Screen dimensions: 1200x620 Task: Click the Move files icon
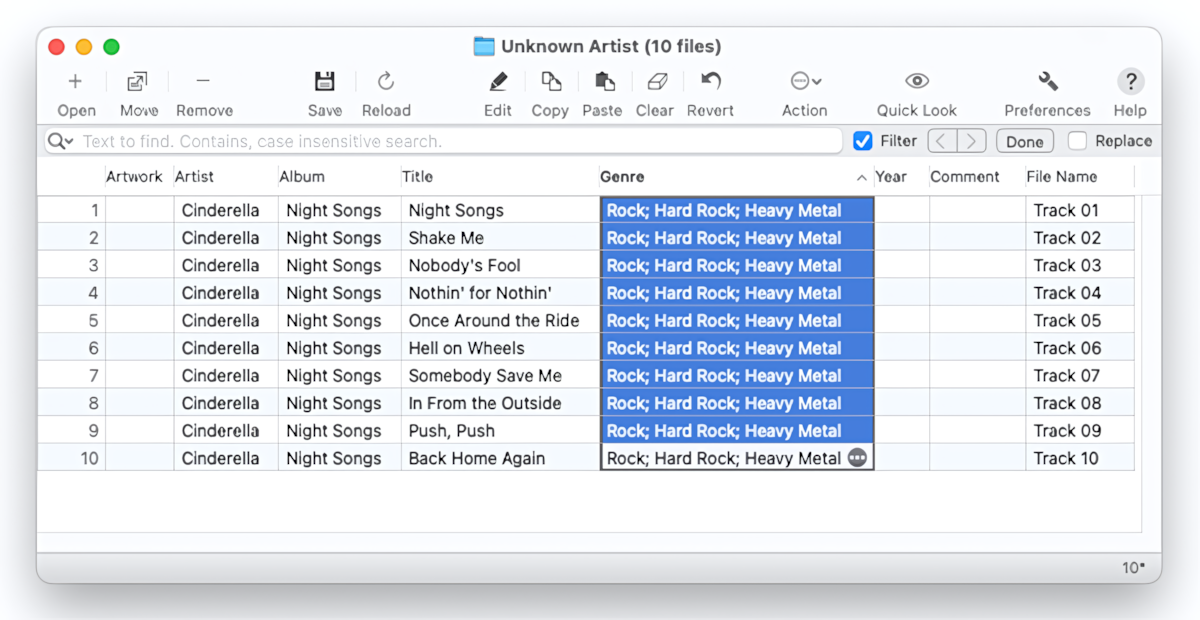point(138,82)
